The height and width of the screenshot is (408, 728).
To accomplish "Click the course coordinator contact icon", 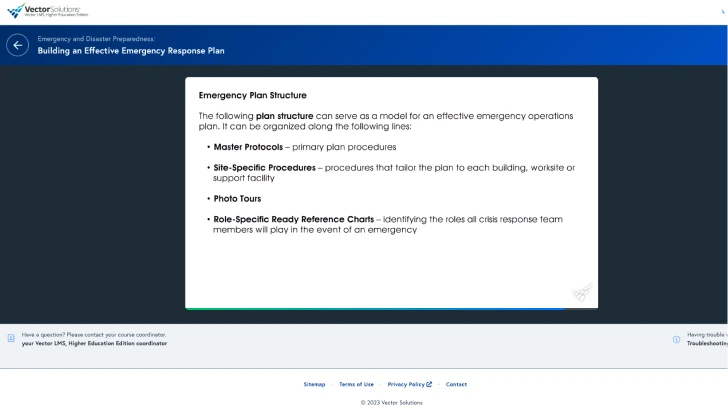I will tap(11, 339).
